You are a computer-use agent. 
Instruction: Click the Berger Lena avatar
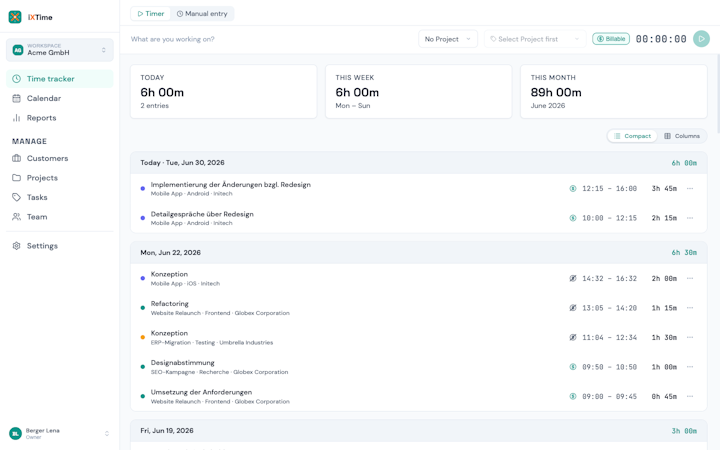[x=15, y=433]
